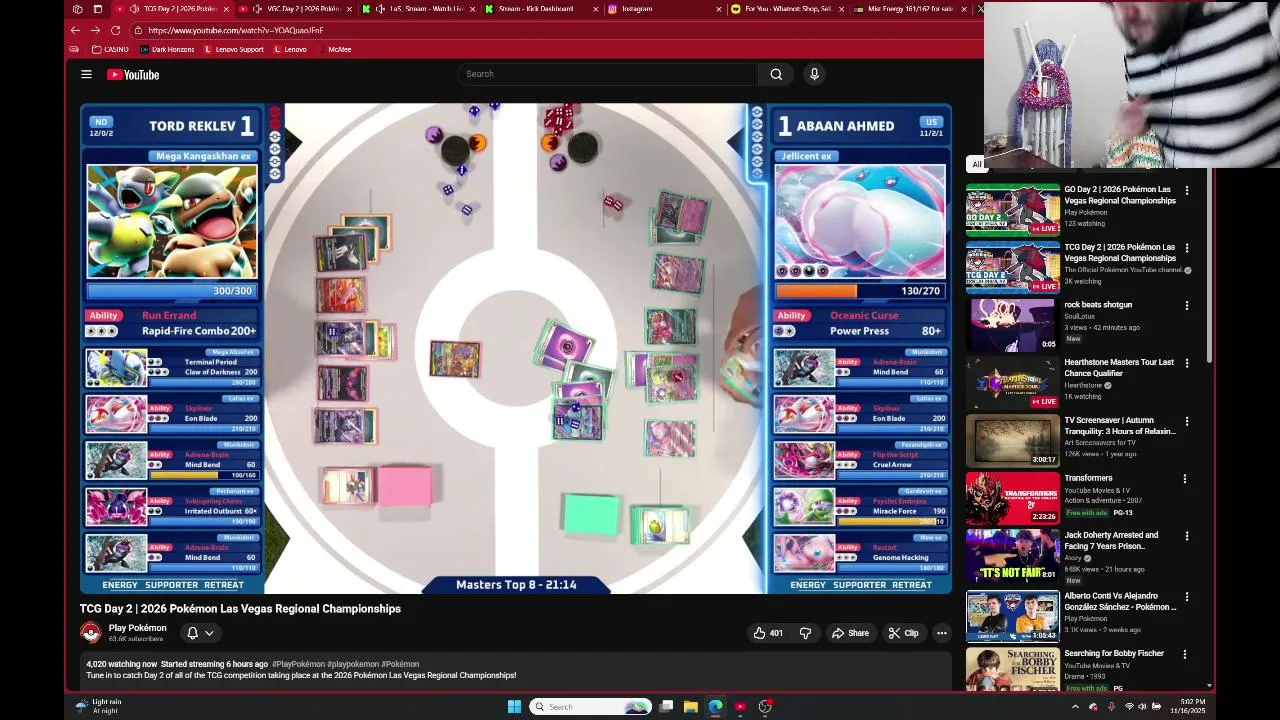1280x720 pixels.
Task: Open Jack Doherty Arrested video title
Action: 1111,541
